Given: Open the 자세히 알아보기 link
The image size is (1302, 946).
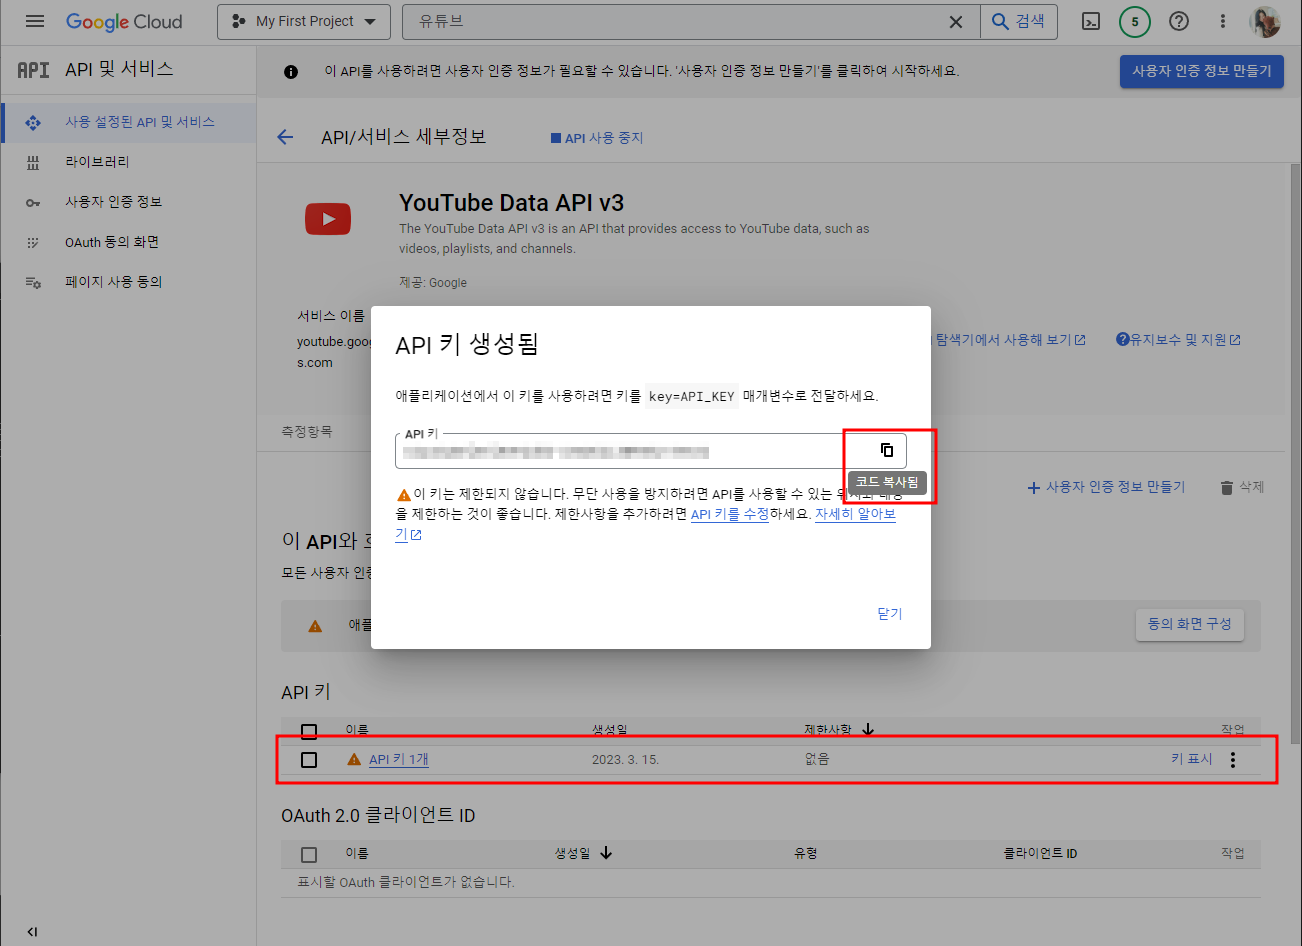Looking at the screenshot, I should (855, 514).
